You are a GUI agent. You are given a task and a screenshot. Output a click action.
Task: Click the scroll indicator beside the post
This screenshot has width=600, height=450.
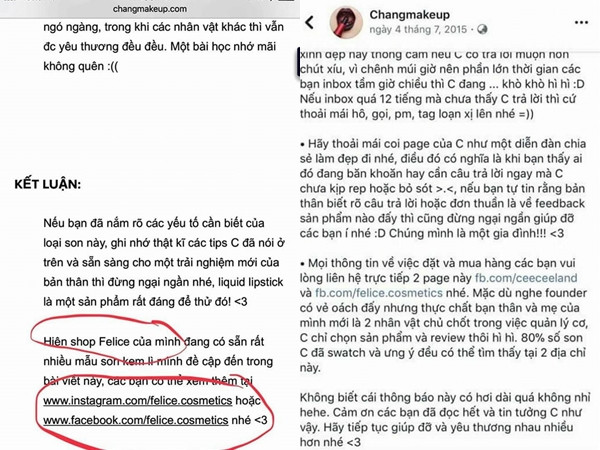click(x=298, y=63)
